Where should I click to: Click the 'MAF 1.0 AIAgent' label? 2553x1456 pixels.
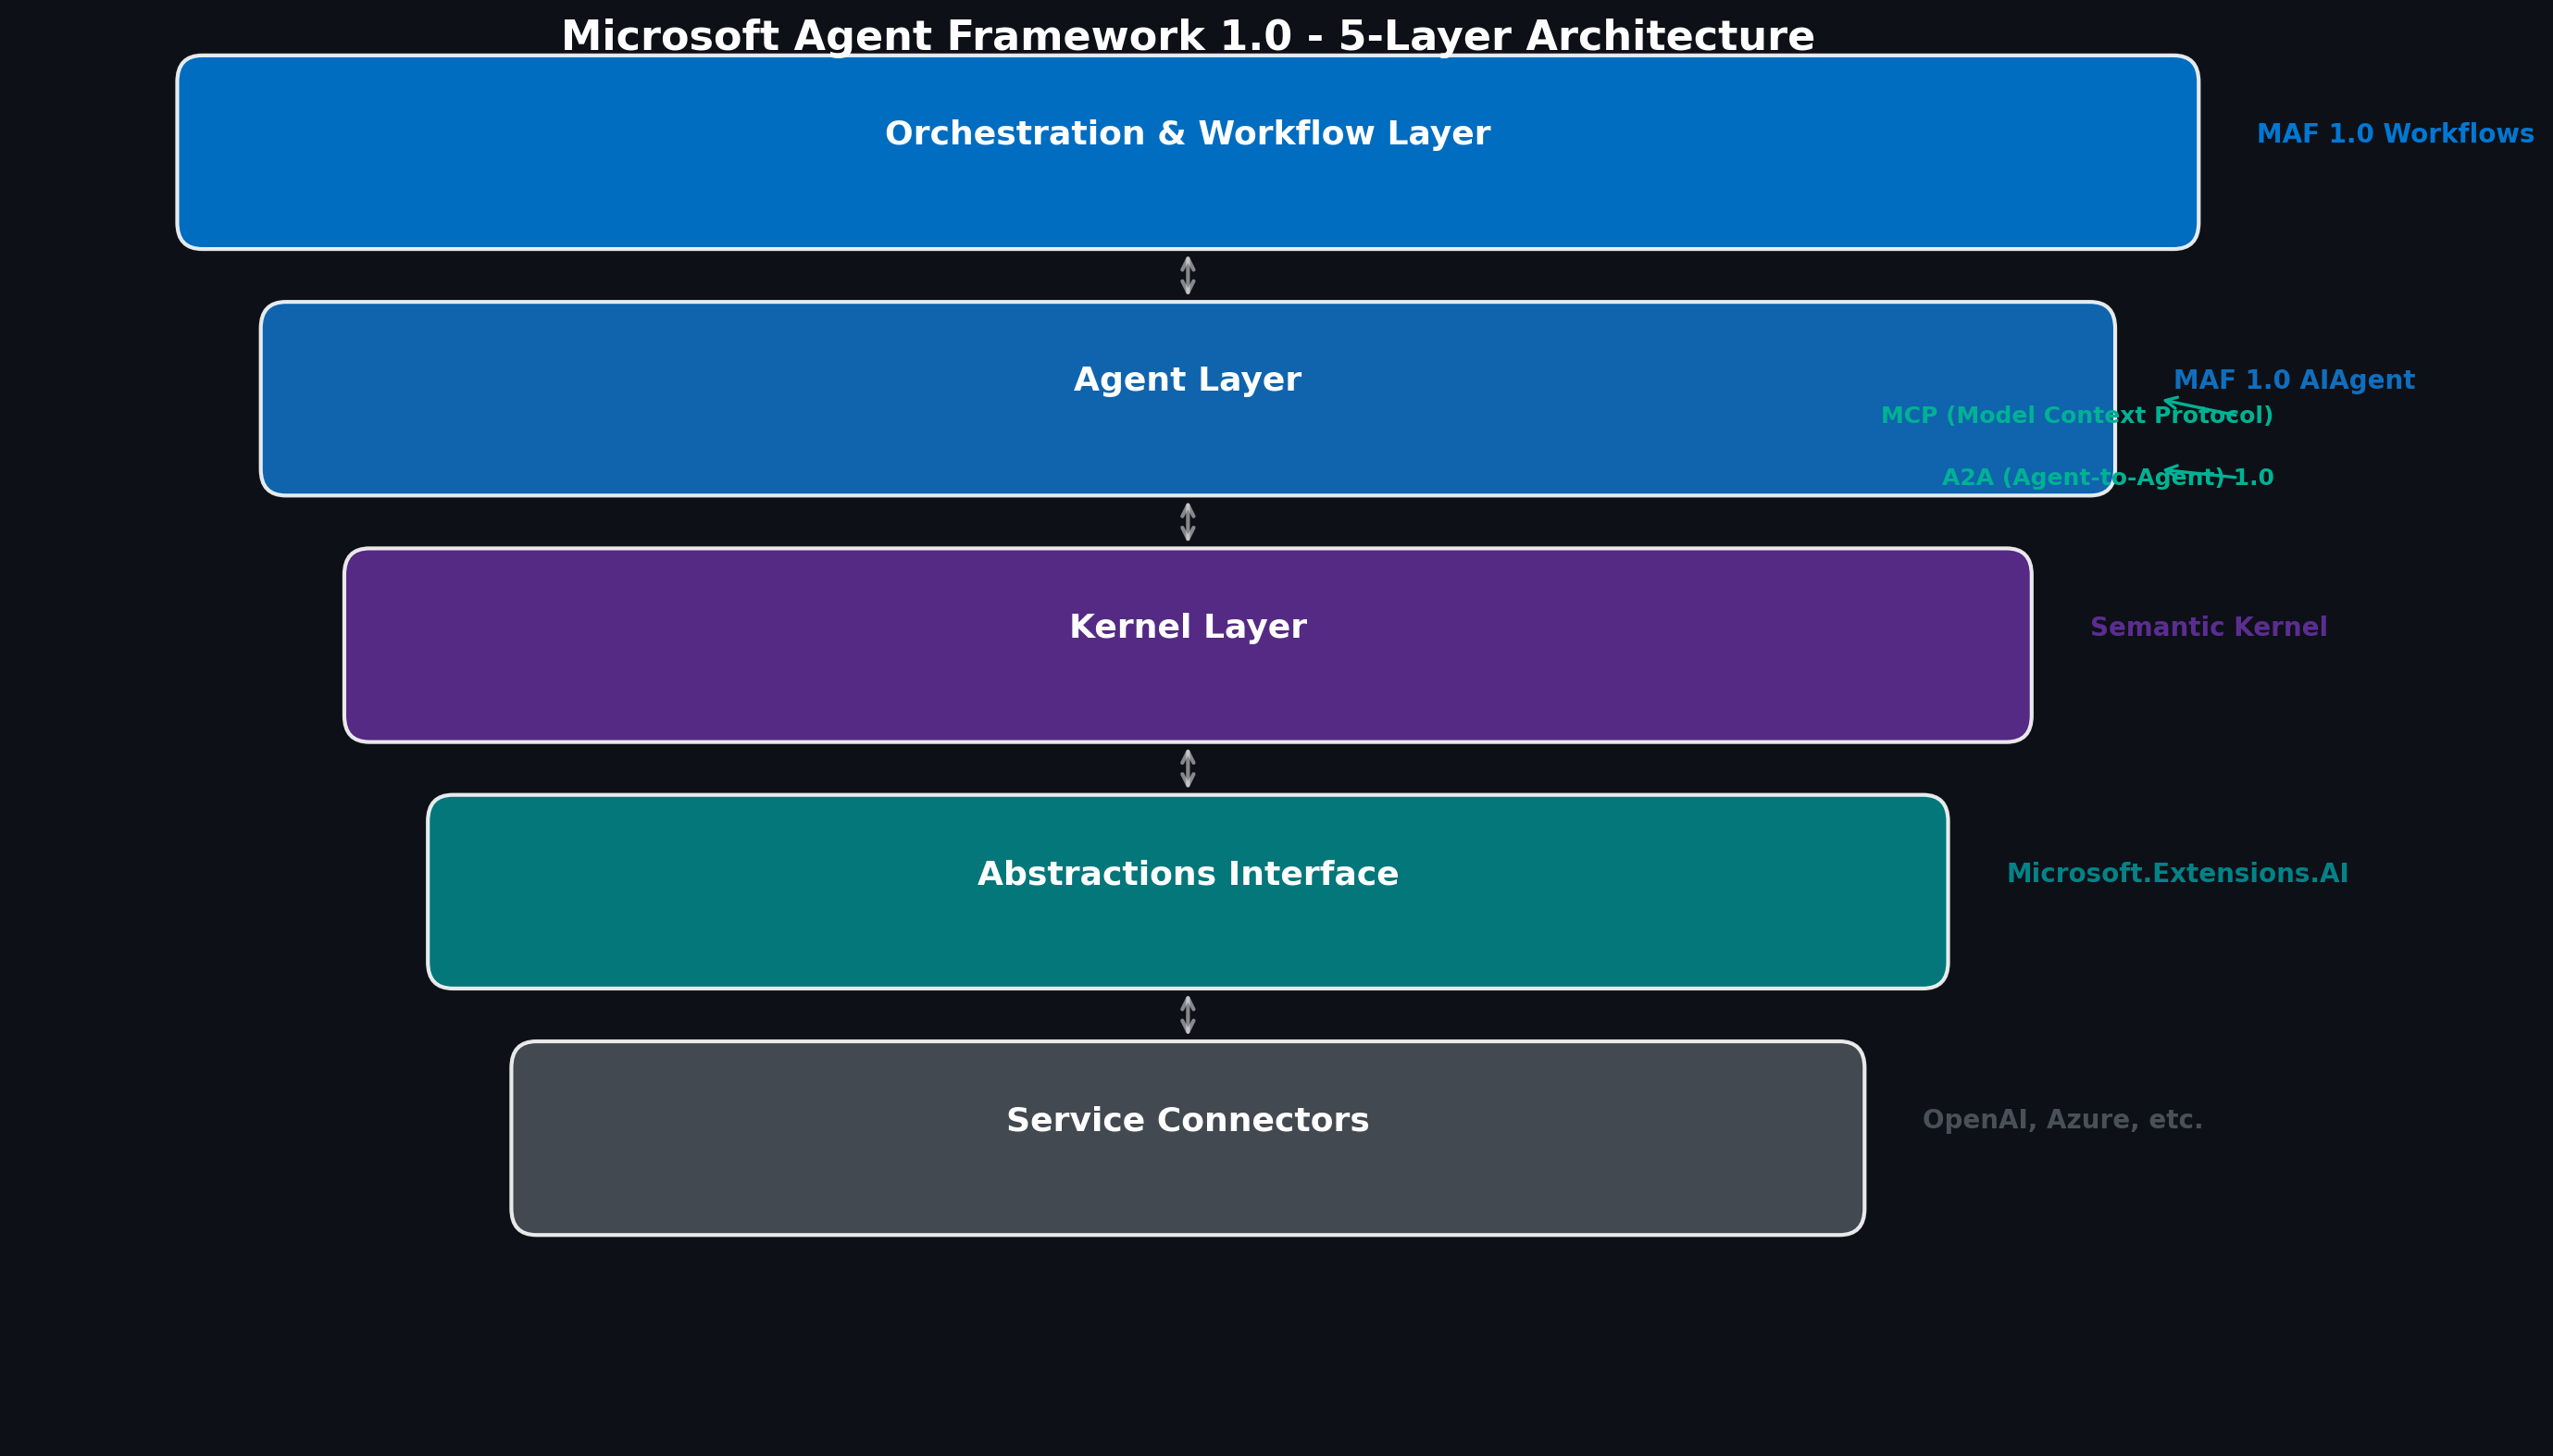(2293, 381)
